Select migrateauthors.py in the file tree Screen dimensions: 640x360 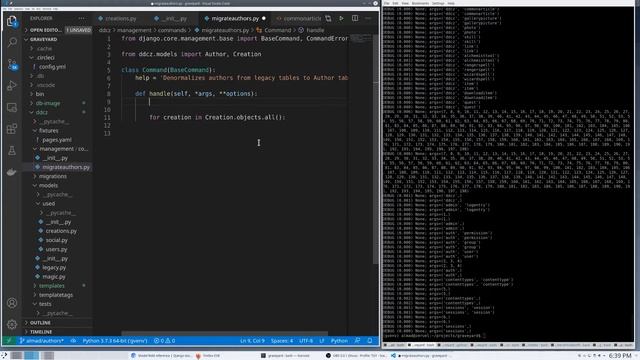click(65, 167)
